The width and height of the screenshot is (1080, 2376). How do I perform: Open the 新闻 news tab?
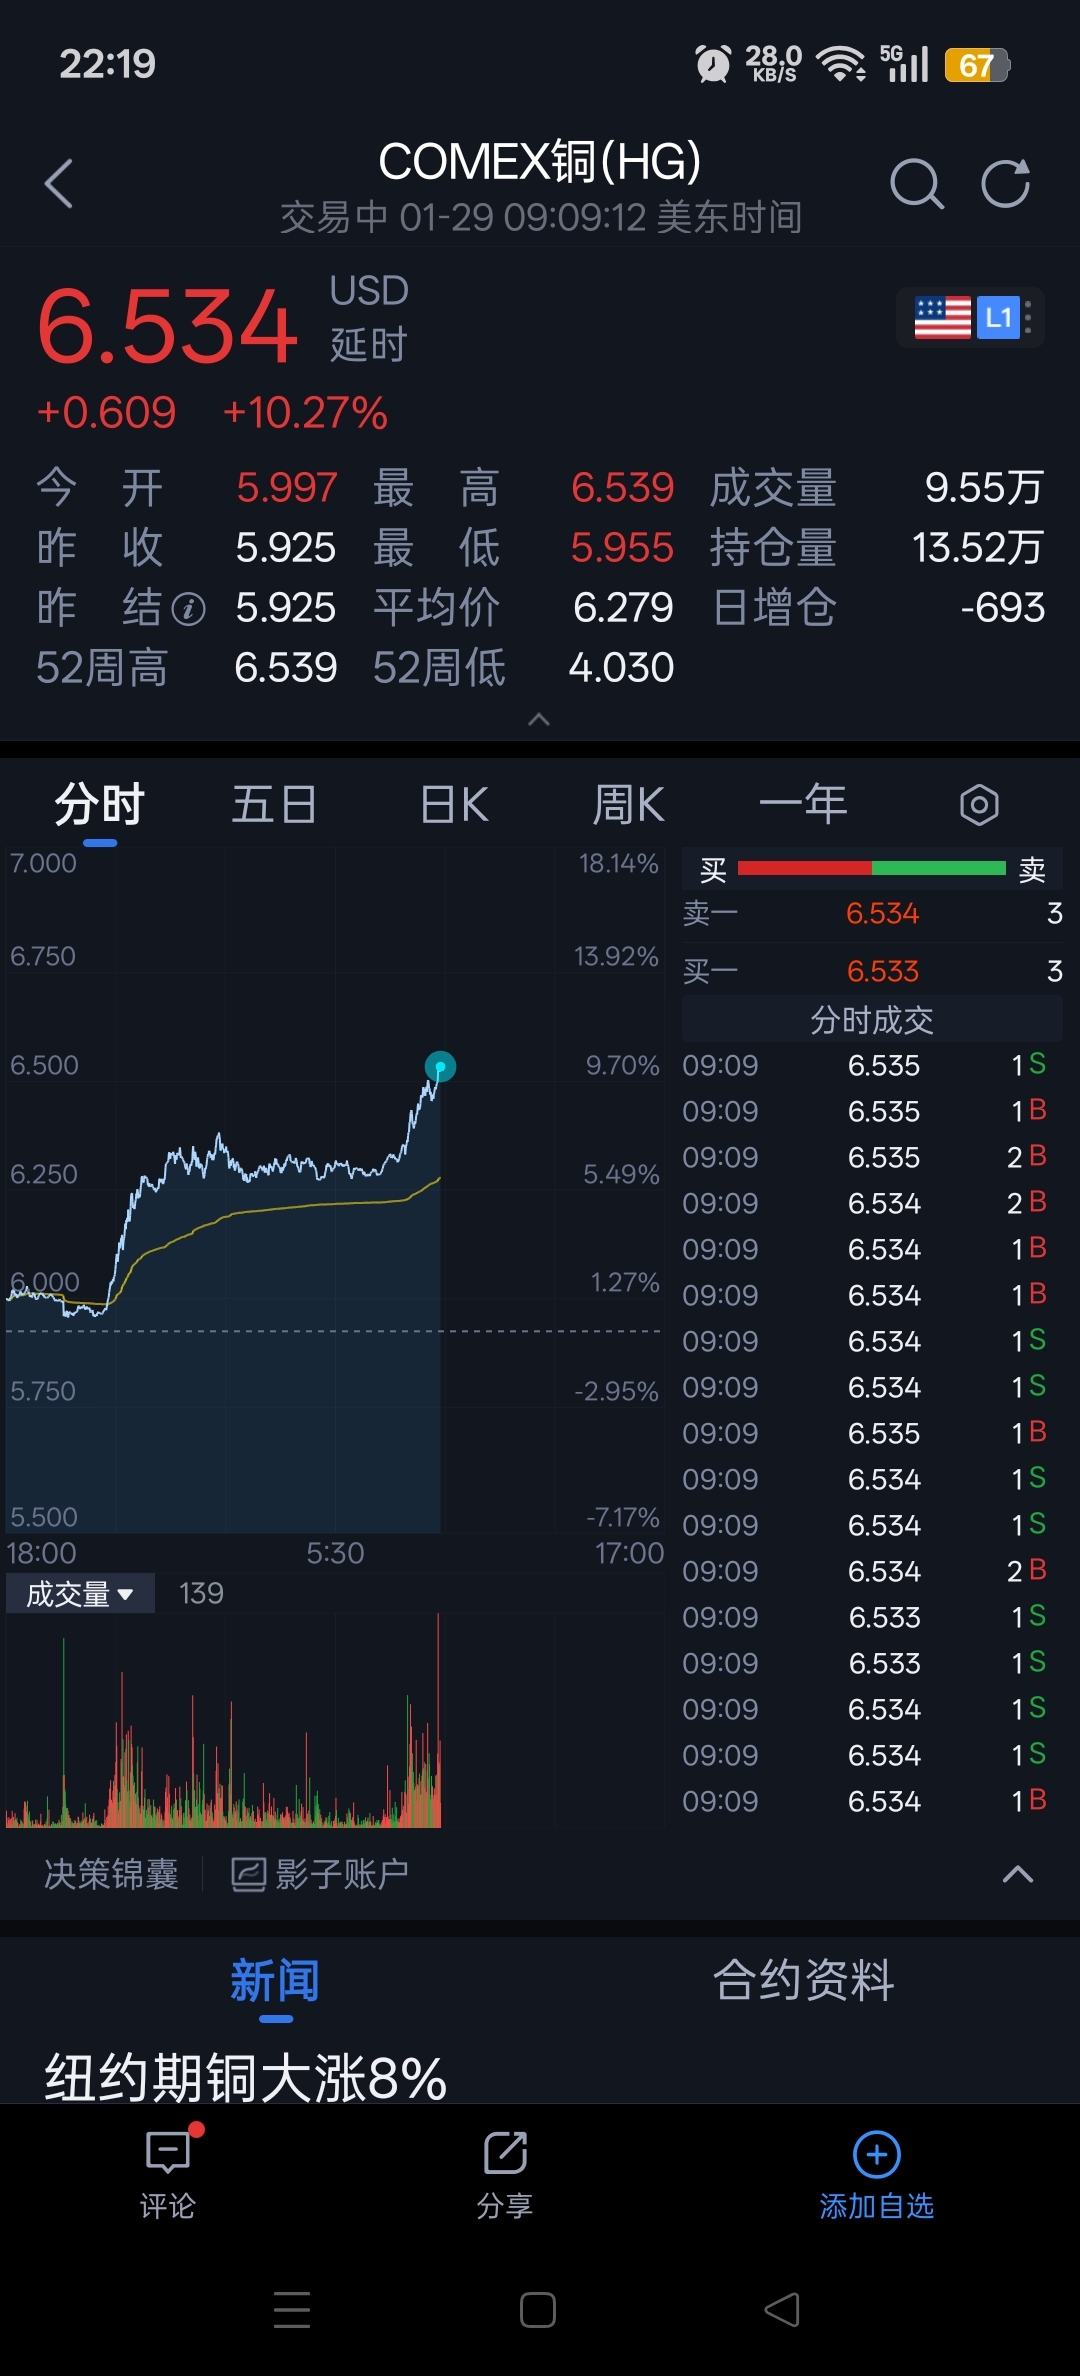coord(275,1980)
